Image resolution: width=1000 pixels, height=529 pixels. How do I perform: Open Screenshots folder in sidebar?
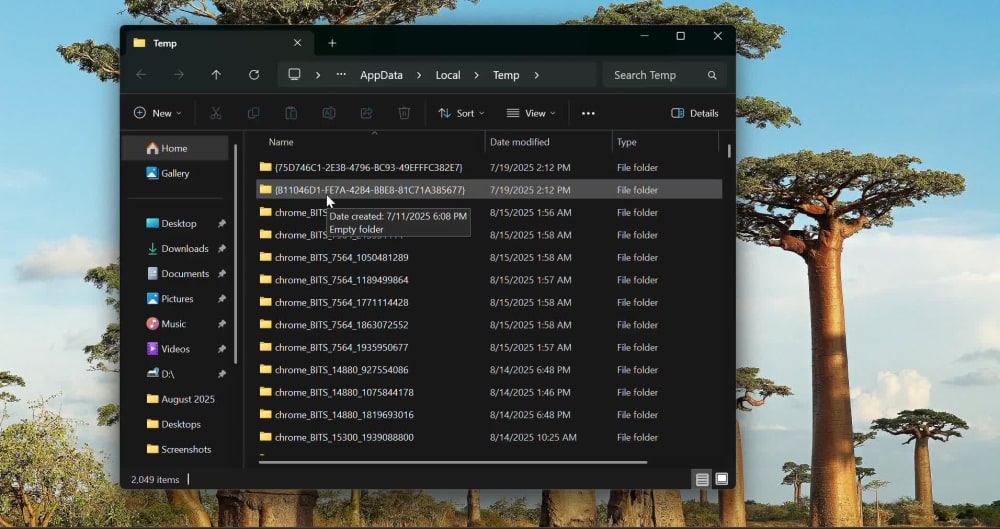186,449
